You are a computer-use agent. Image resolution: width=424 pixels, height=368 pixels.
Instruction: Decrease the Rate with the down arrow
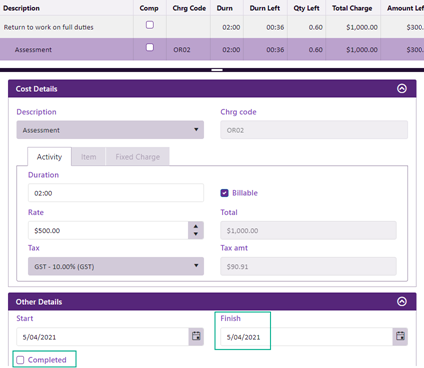(x=196, y=234)
